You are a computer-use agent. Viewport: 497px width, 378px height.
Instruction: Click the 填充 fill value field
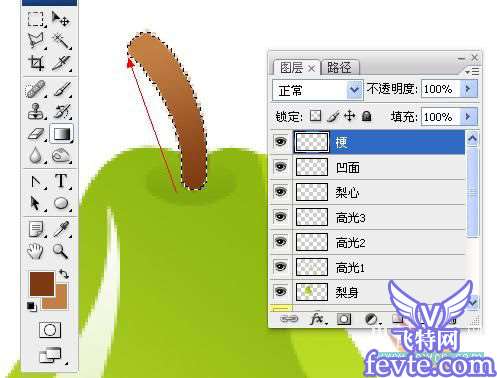pos(441,117)
